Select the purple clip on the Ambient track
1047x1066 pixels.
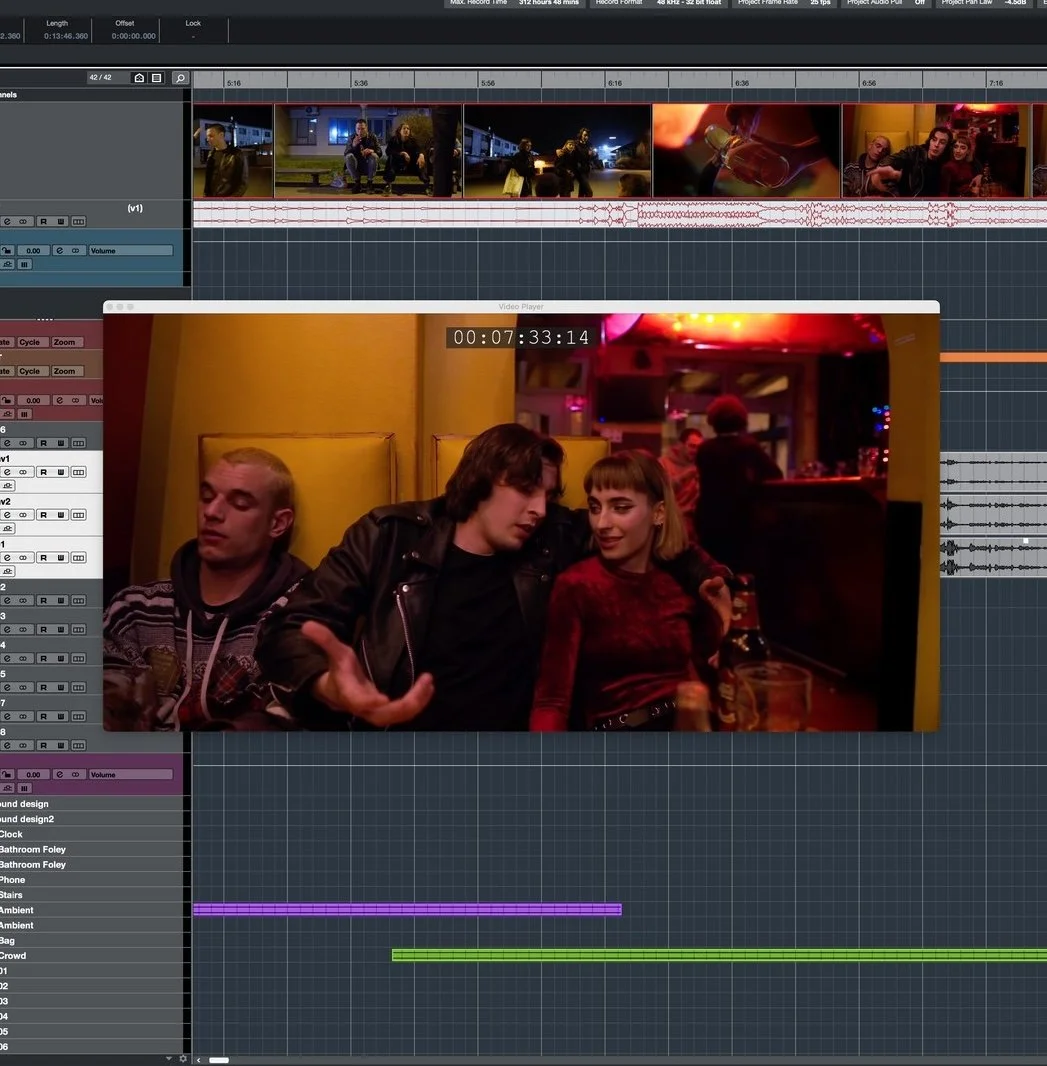(407, 910)
